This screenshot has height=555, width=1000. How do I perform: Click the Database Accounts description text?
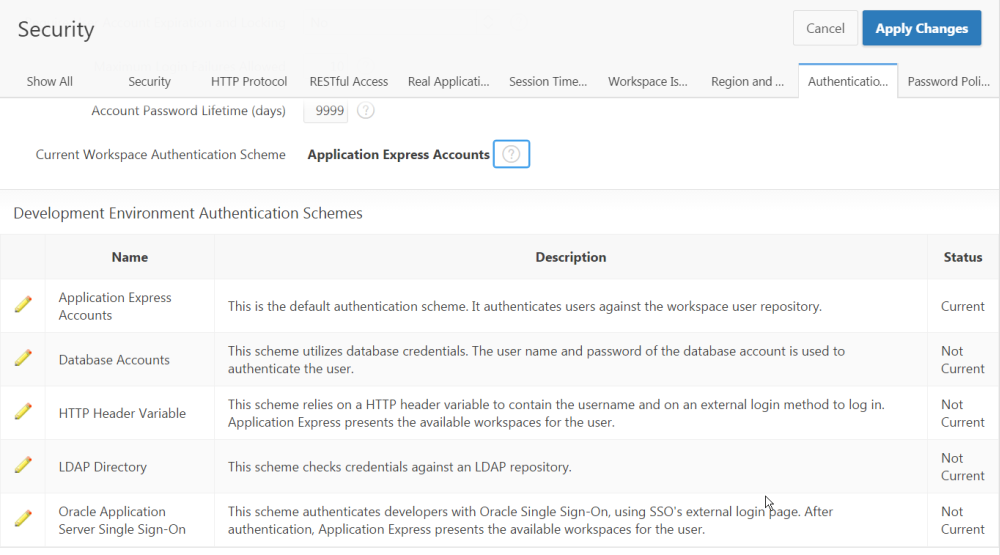(536, 360)
